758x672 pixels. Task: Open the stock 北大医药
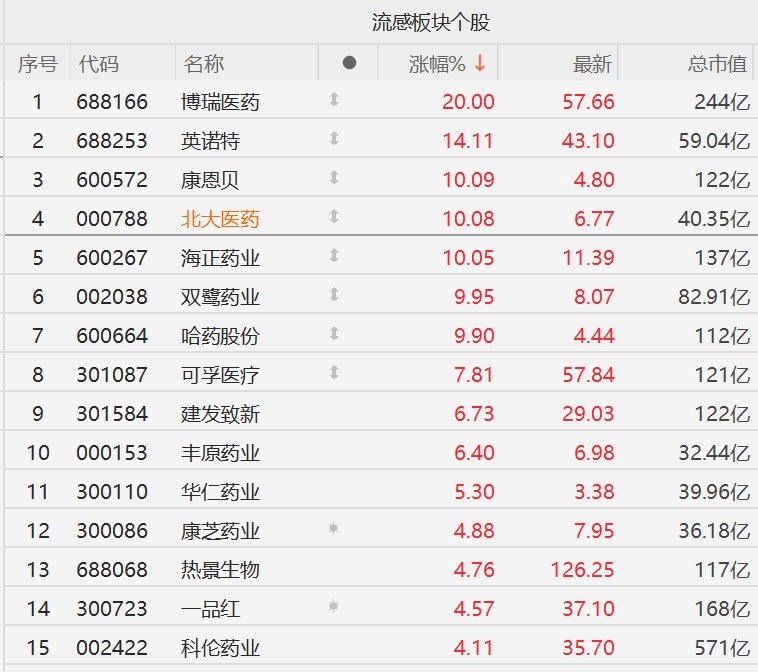pos(220,219)
